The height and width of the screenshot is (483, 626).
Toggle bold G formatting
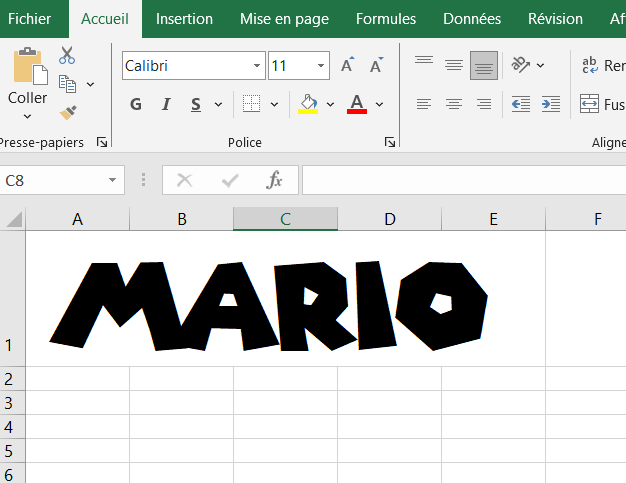tap(136, 104)
